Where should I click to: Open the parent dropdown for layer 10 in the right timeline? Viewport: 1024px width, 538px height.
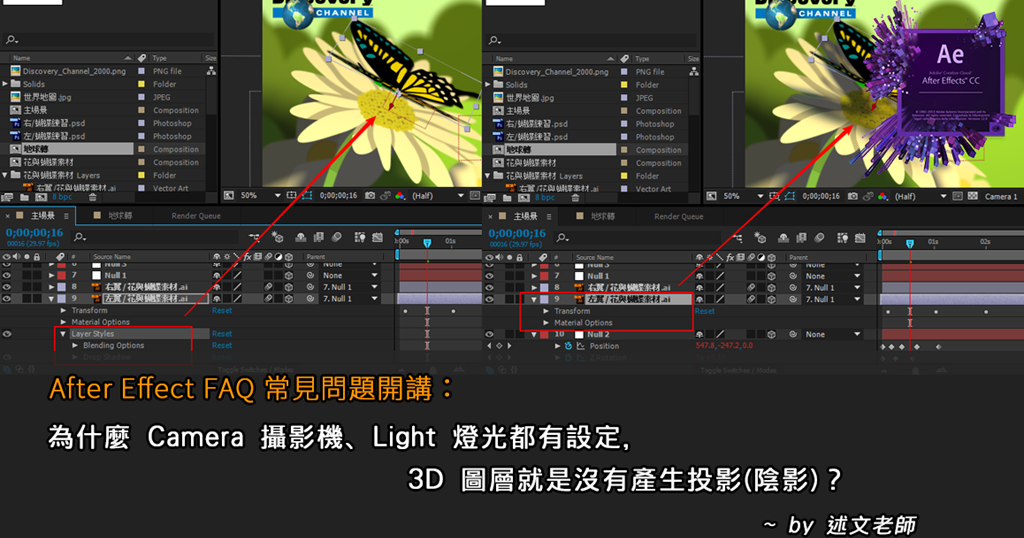831,334
